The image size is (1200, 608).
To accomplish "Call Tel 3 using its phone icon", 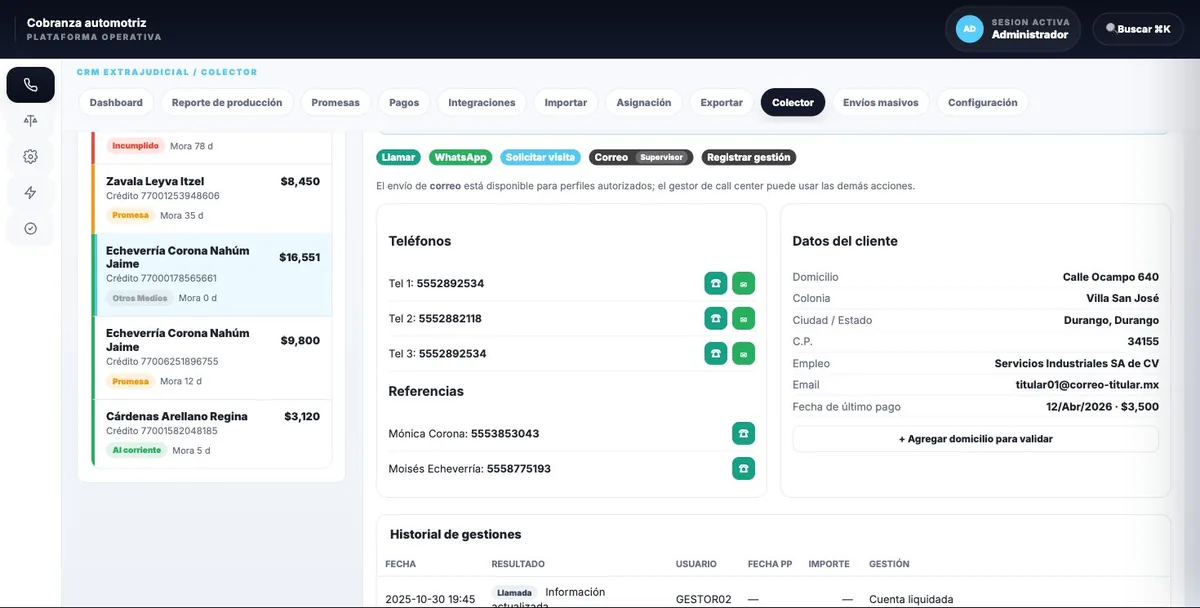I will (x=715, y=353).
